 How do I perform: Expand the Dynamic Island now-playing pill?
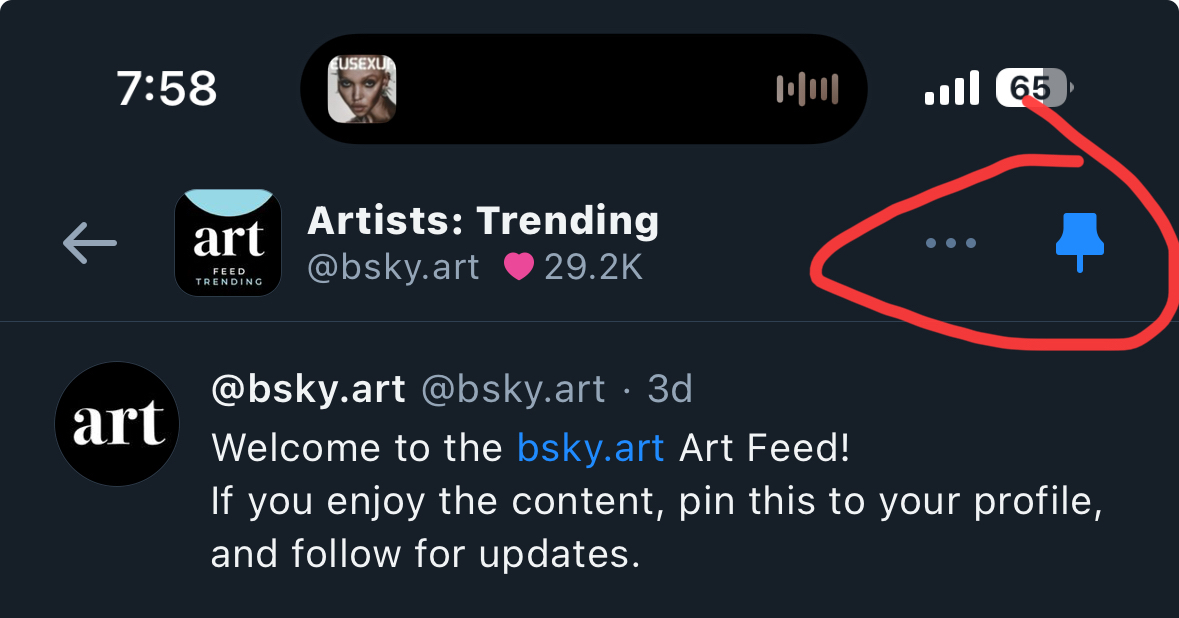pyautogui.click(x=584, y=89)
